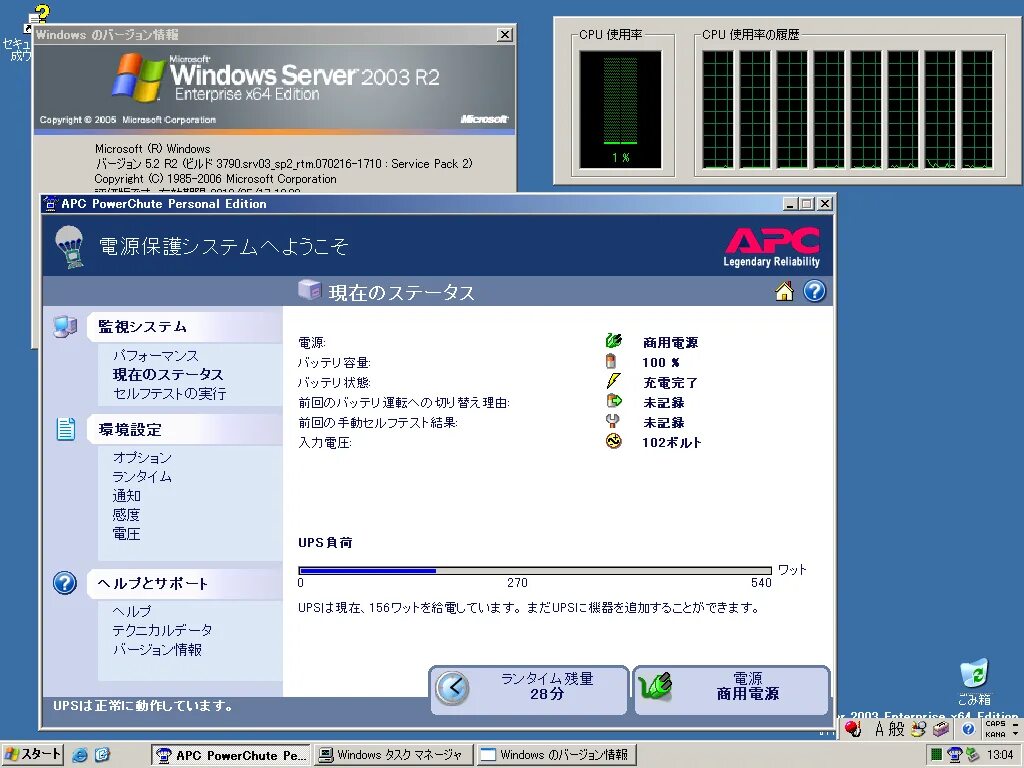Click the PowerChute tray icon near the clock

click(955, 755)
